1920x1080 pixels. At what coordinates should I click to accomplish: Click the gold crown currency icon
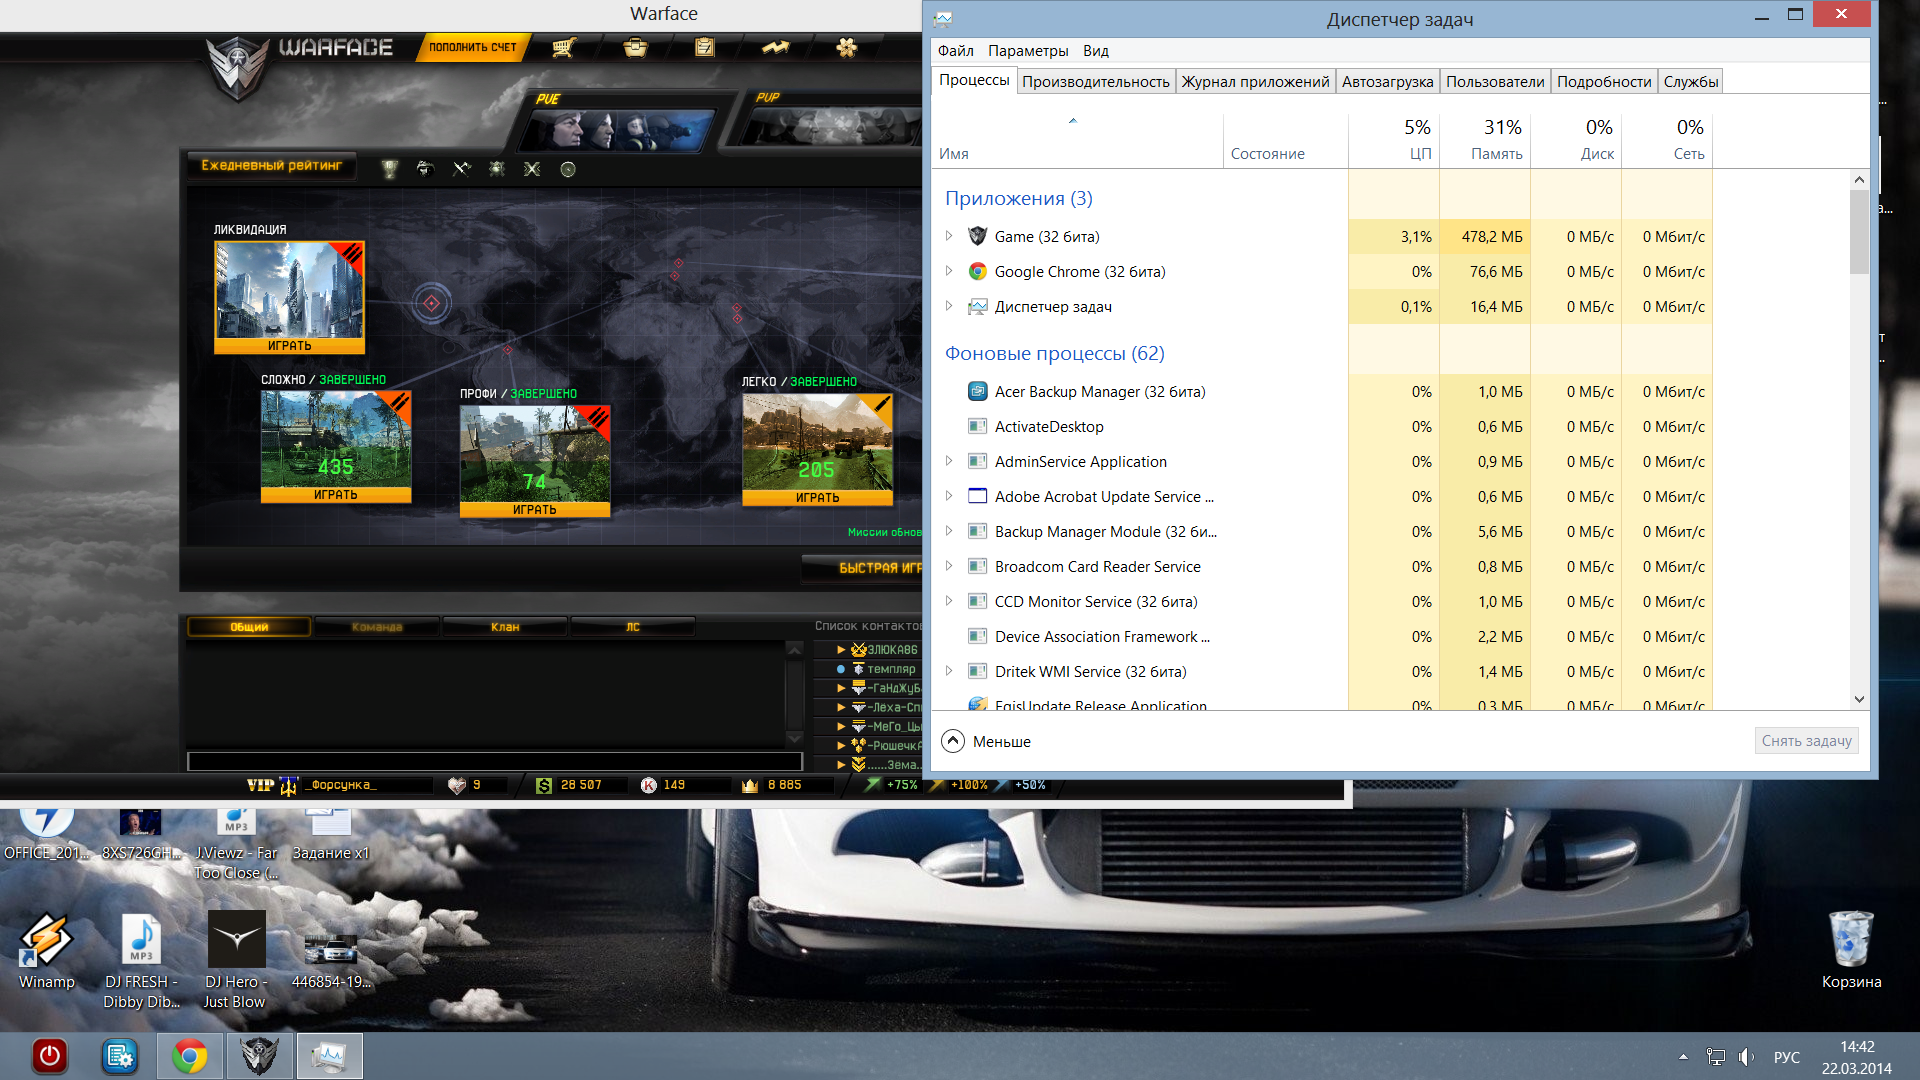point(750,785)
